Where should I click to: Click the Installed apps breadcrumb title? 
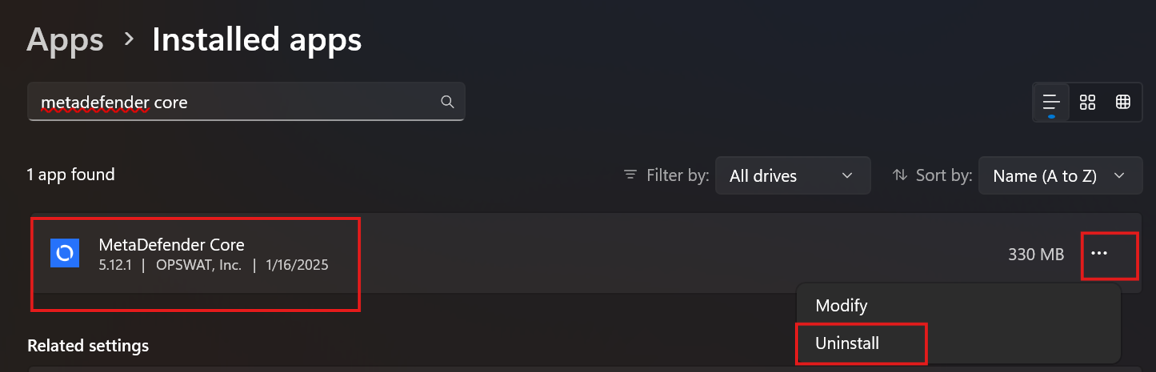(x=257, y=40)
